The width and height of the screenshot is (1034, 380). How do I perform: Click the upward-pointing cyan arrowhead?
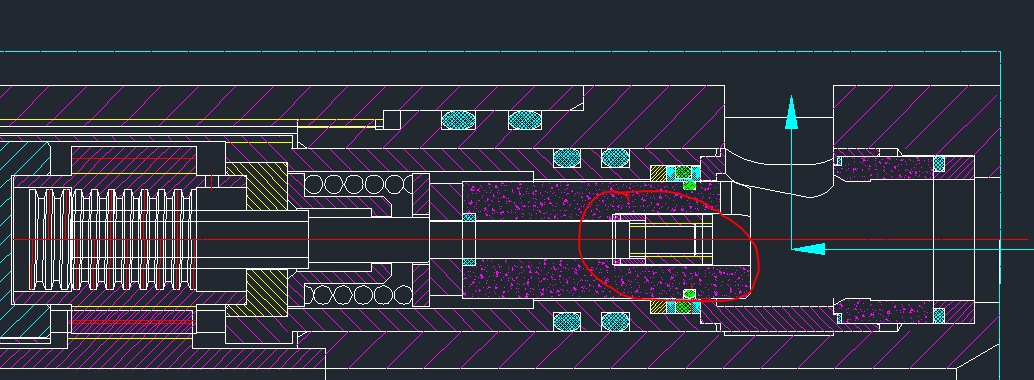coord(791,112)
